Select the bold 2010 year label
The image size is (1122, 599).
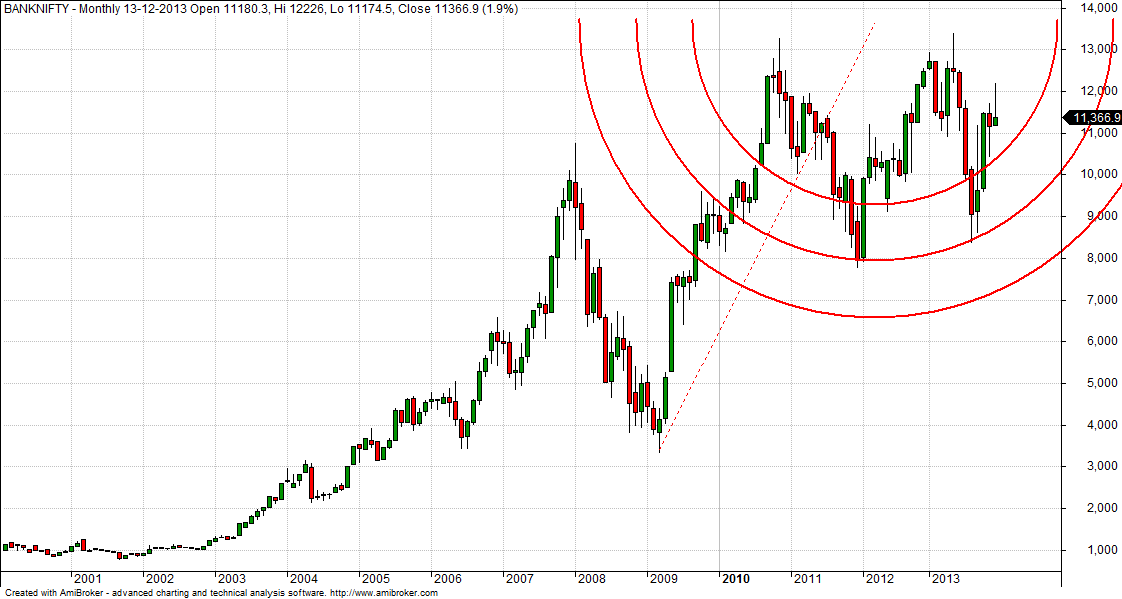click(x=736, y=579)
